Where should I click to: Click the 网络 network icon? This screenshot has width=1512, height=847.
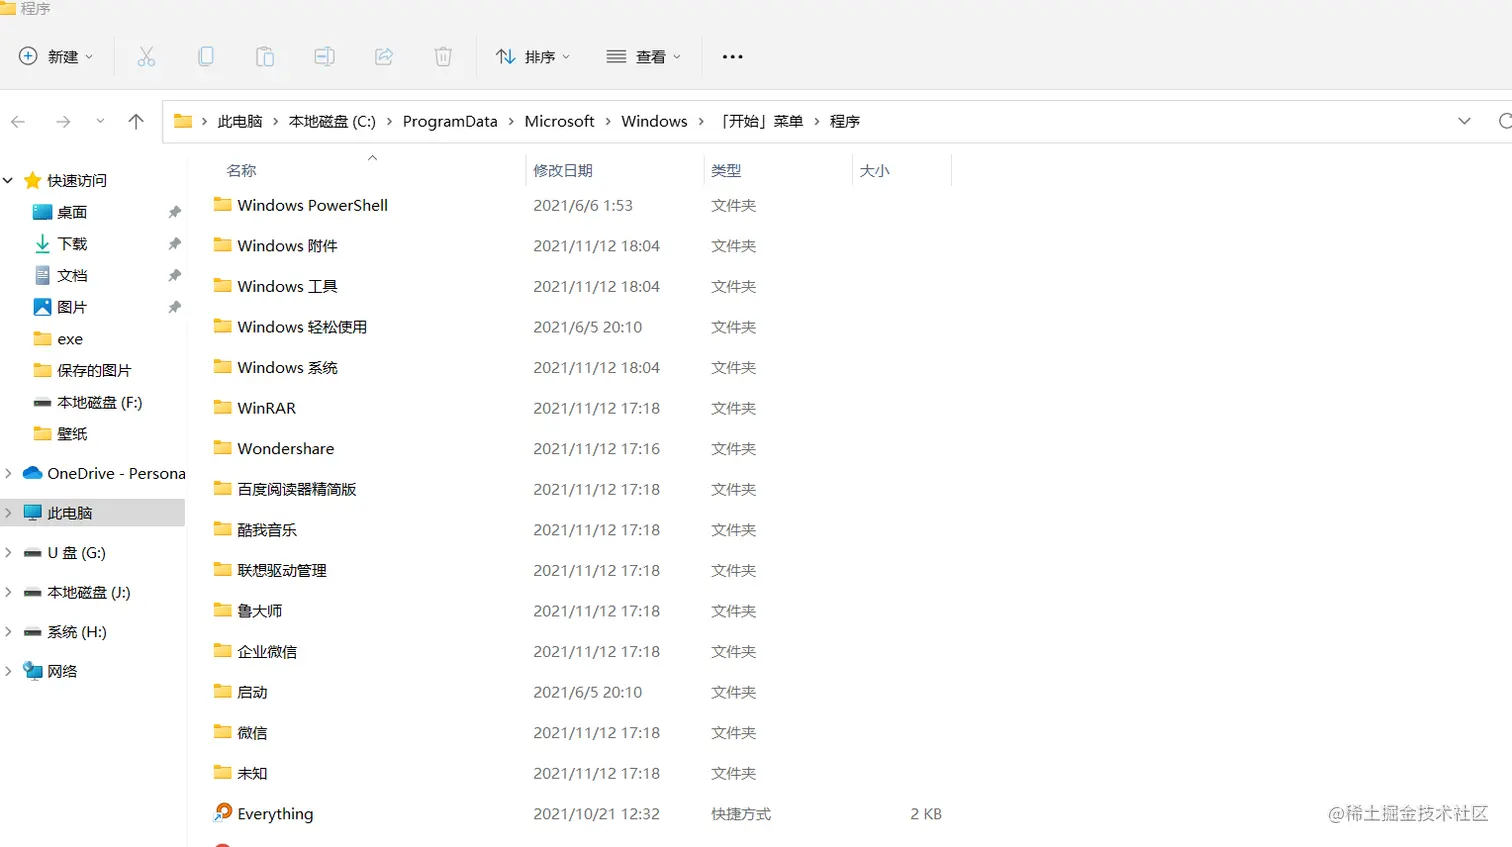coord(32,671)
